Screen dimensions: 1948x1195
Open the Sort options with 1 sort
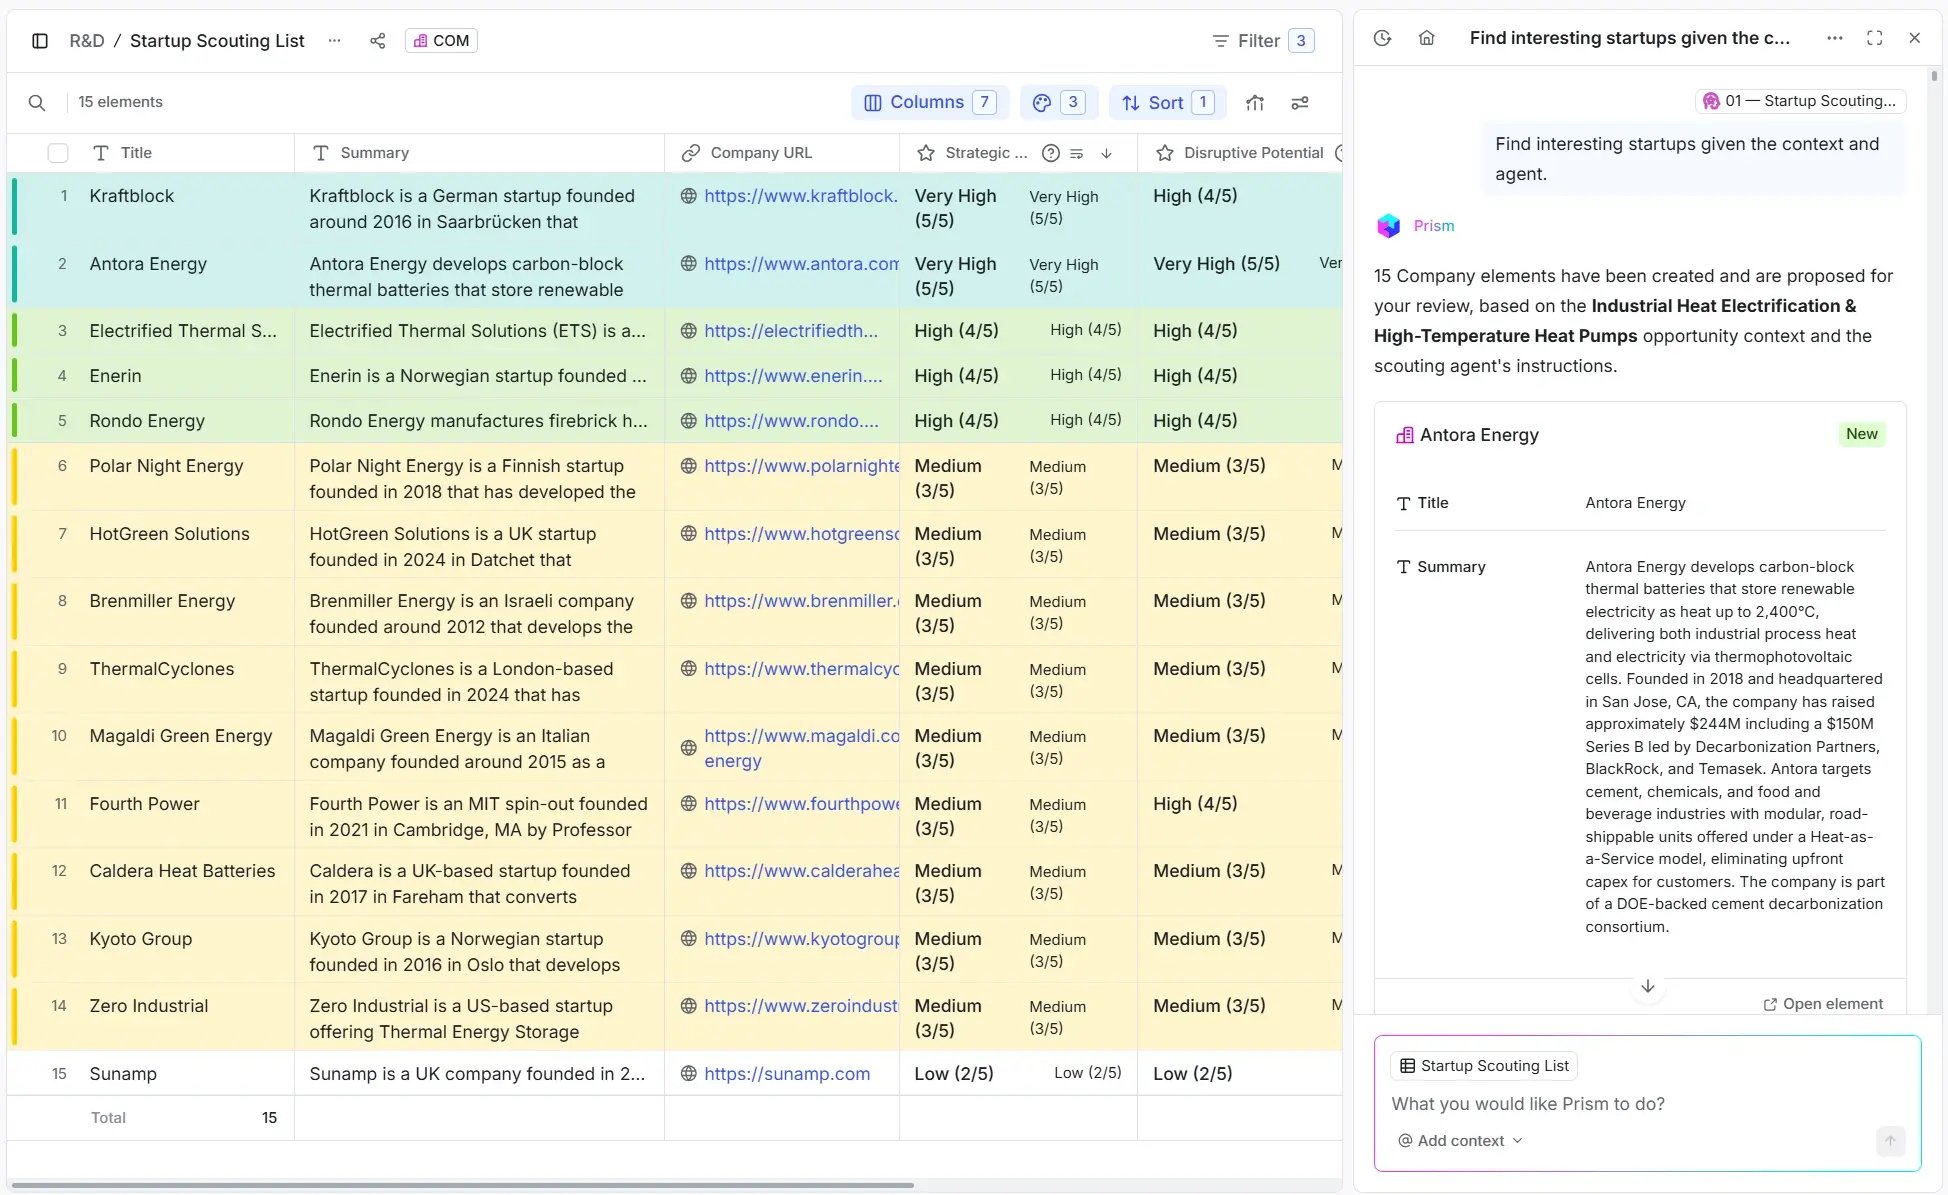coord(1168,102)
